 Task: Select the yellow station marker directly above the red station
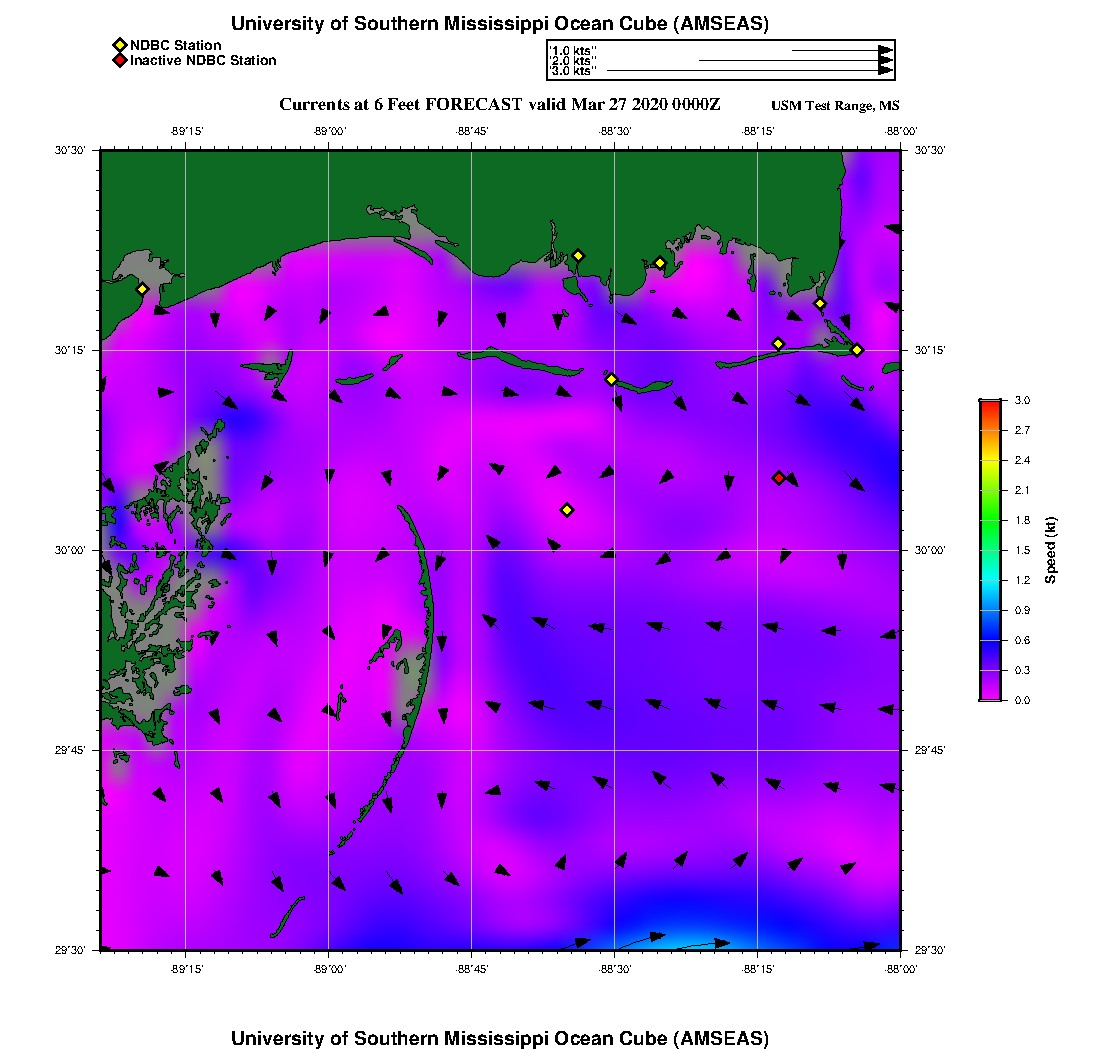(x=778, y=344)
